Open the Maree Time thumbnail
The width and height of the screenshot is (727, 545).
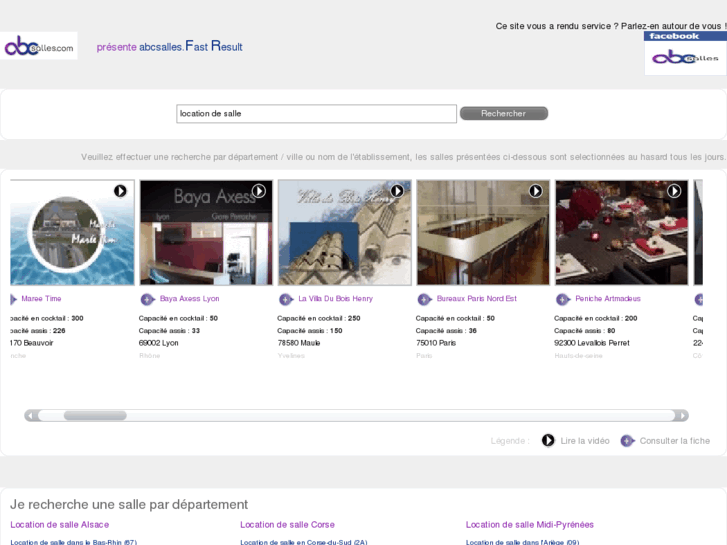pos(72,233)
